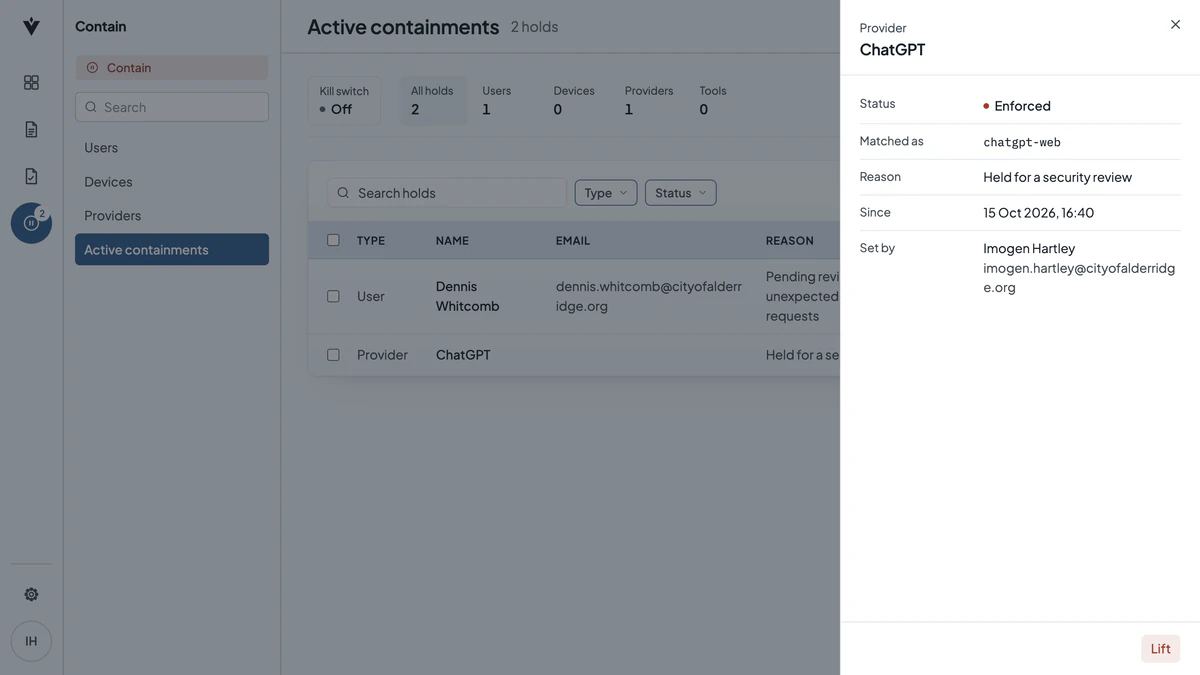Image resolution: width=1200 pixels, height=675 pixels.
Task: Open Active containments in the sidebar
Action: [x=172, y=250]
